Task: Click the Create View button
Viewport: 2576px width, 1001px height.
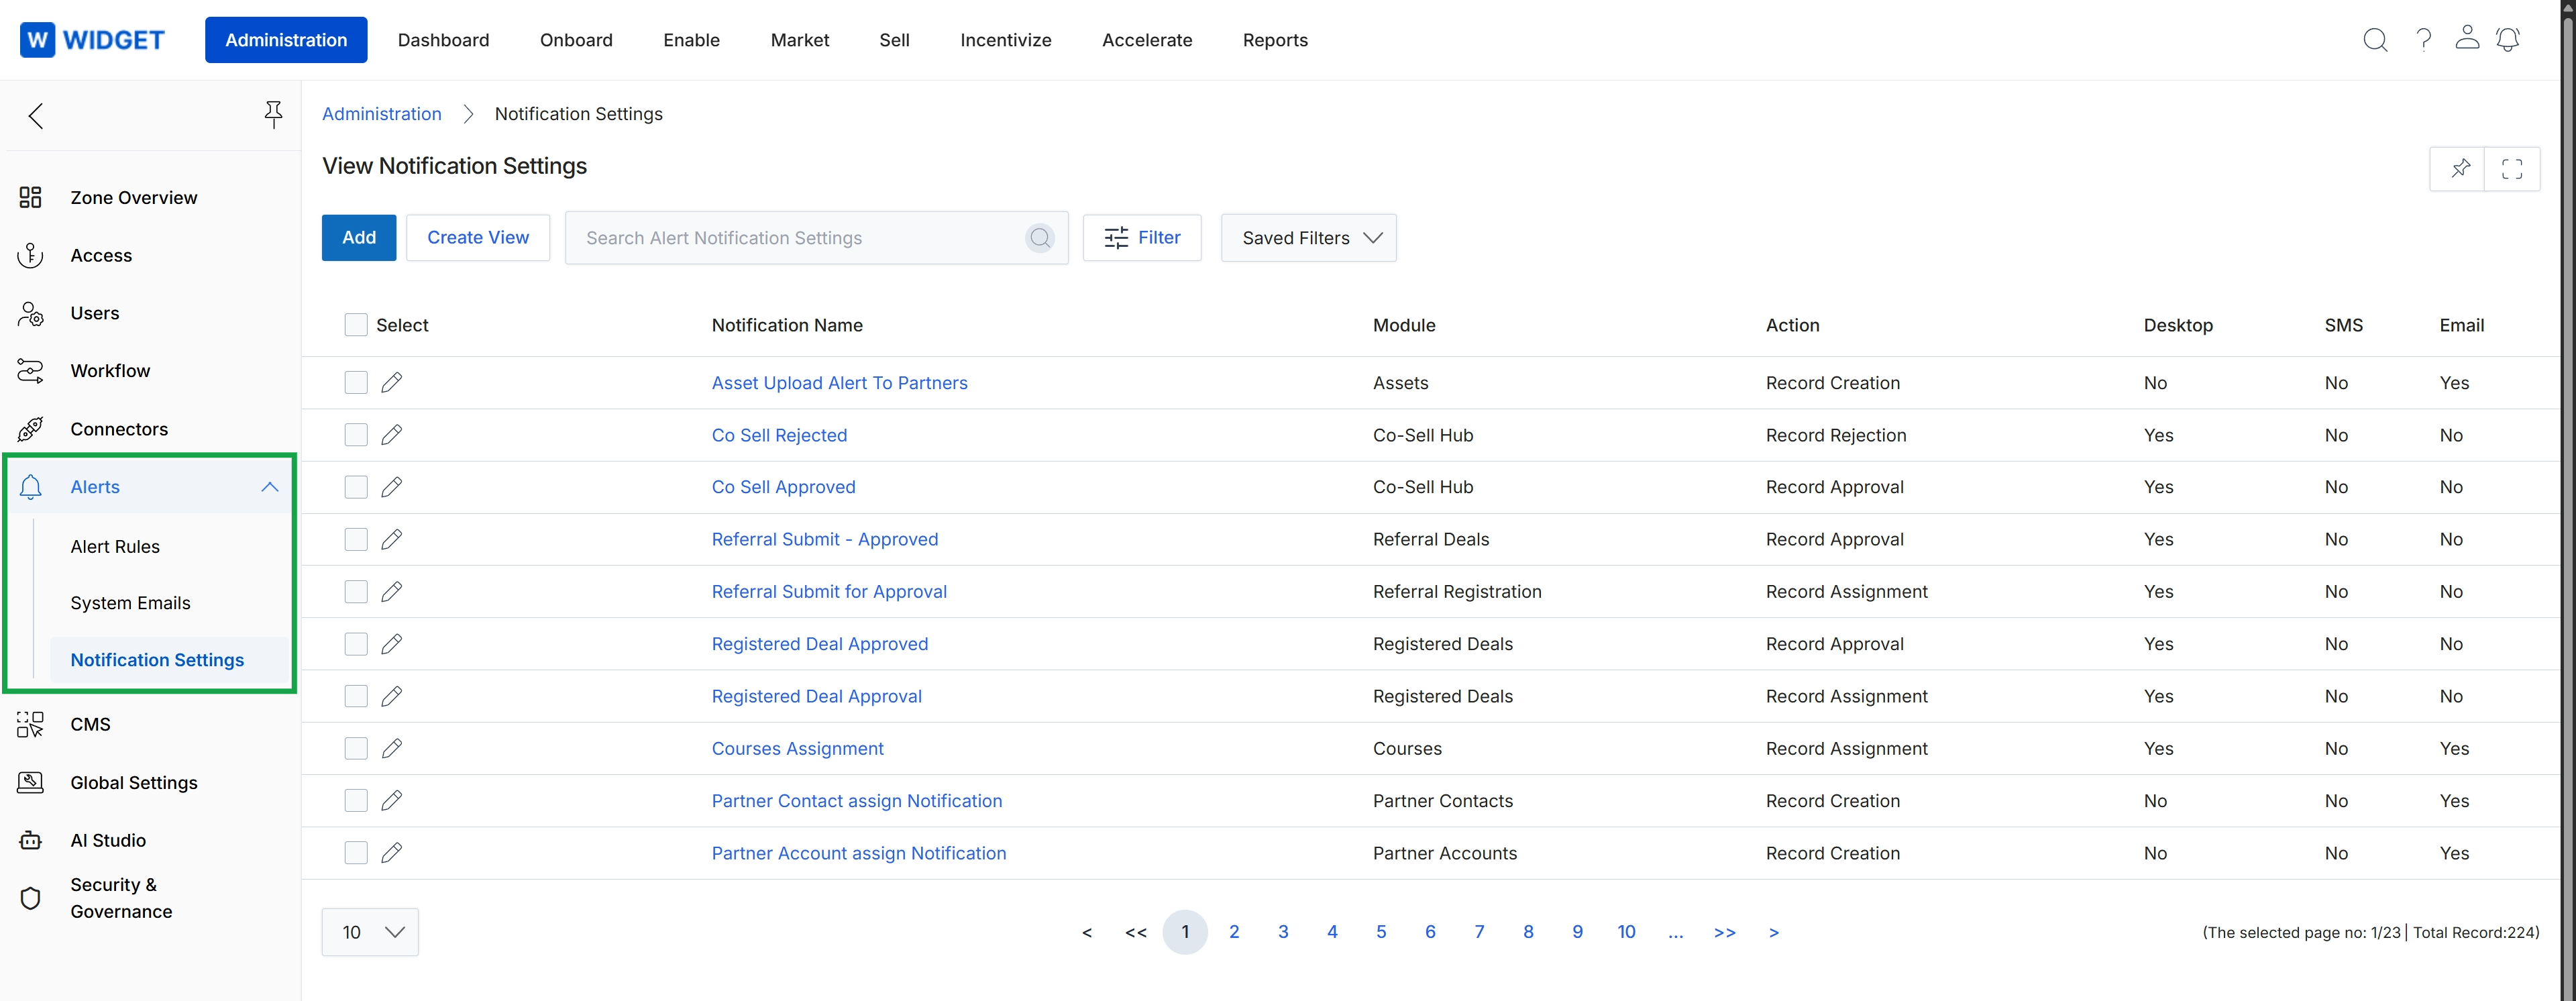Action: (x=478, y=238)
